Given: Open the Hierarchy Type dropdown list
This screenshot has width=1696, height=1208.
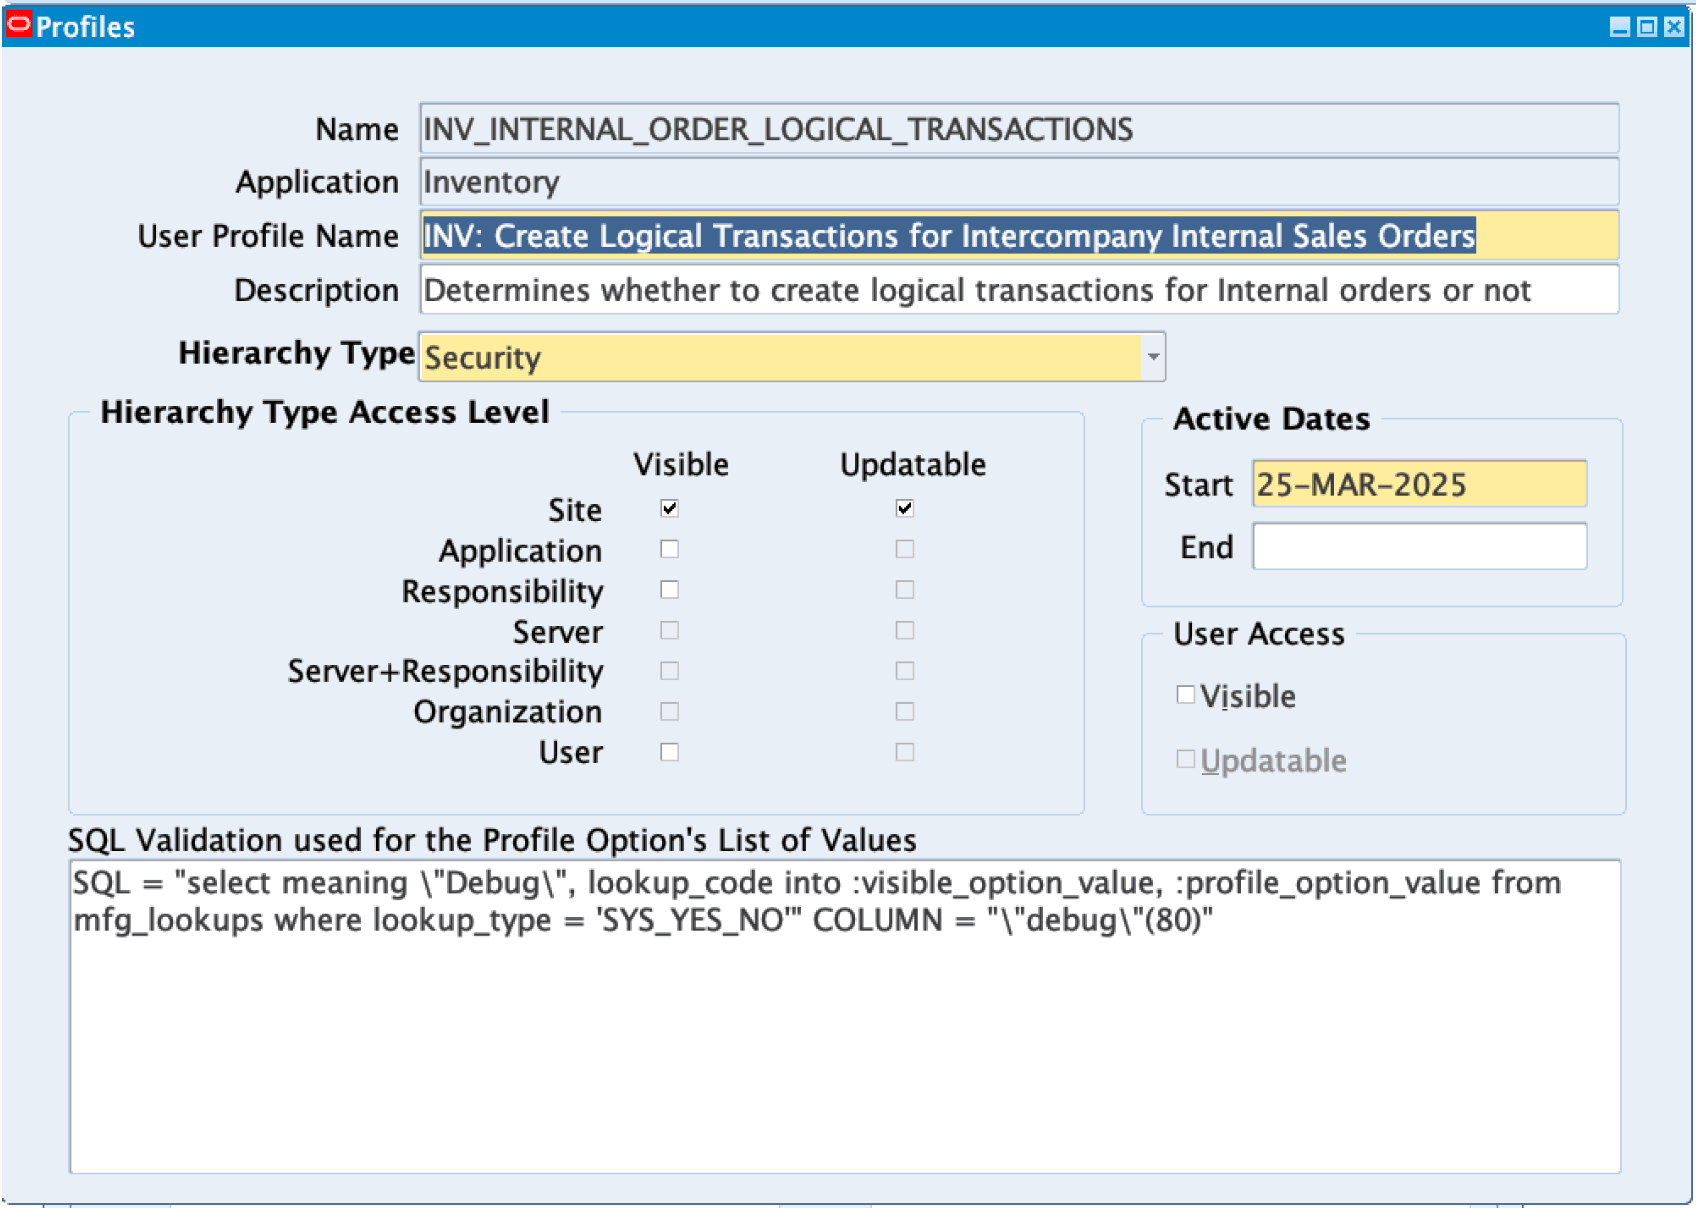Looking at the screenshot, I should pos(1154,356).
